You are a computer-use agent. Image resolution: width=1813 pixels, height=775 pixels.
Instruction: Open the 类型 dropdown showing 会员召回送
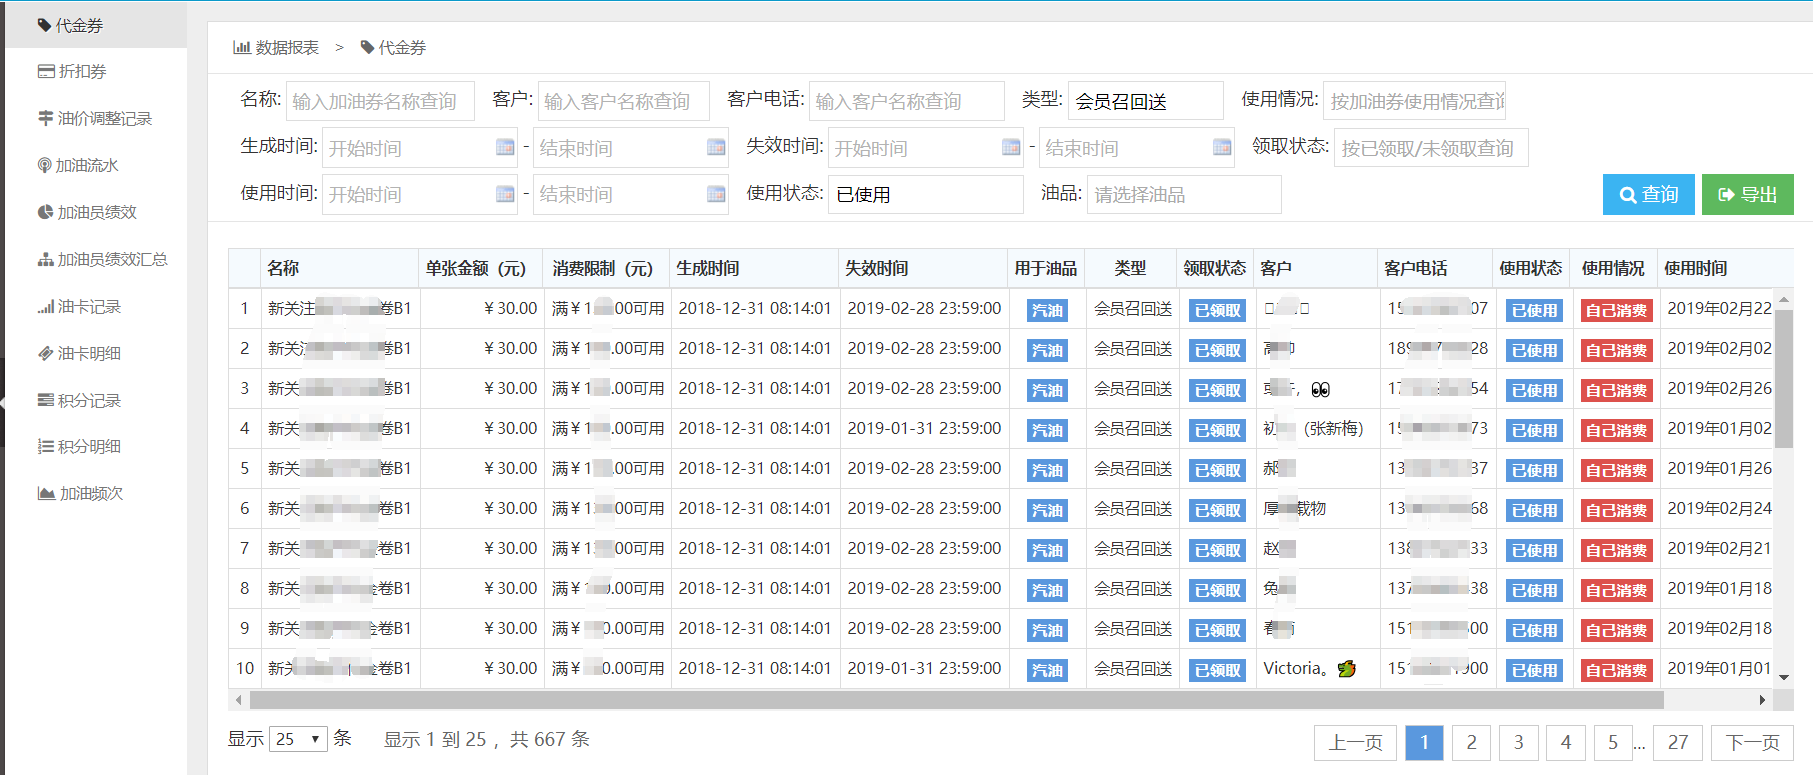(1145, 101)
